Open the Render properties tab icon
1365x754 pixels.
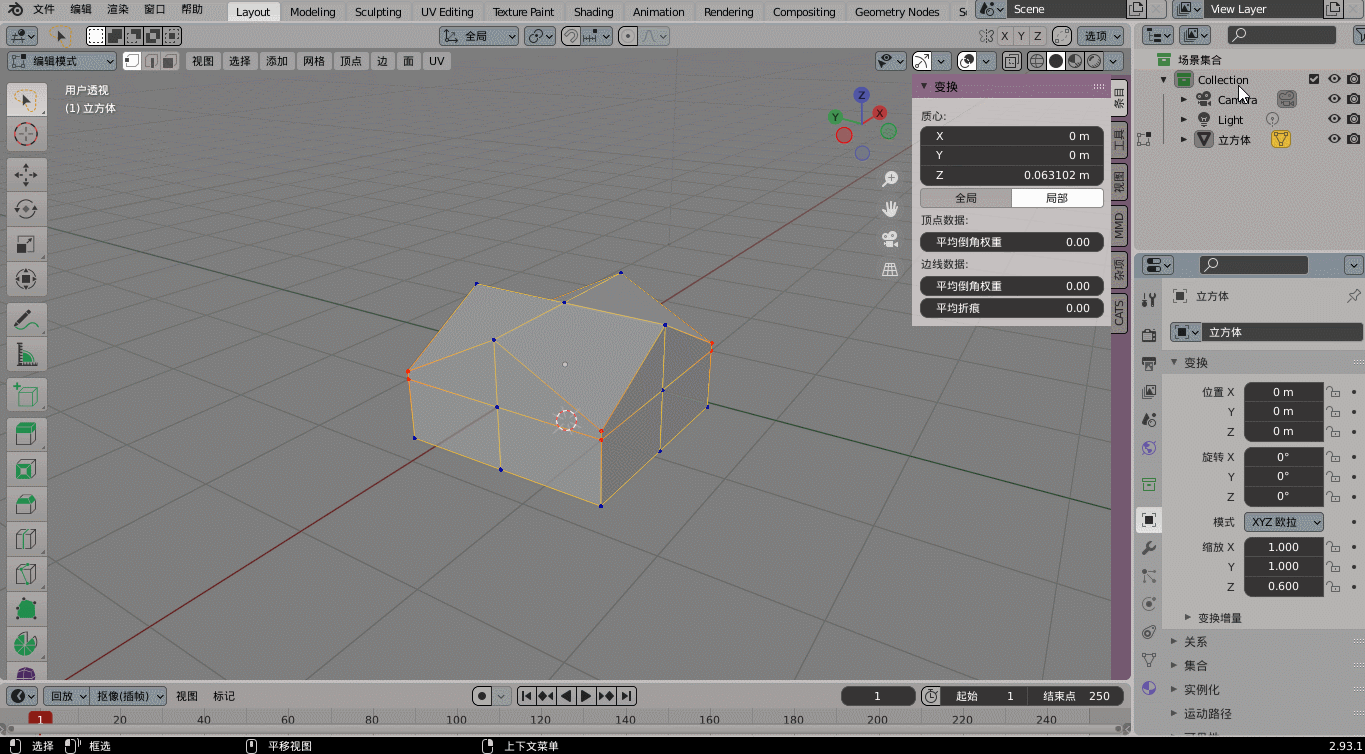1149,335
